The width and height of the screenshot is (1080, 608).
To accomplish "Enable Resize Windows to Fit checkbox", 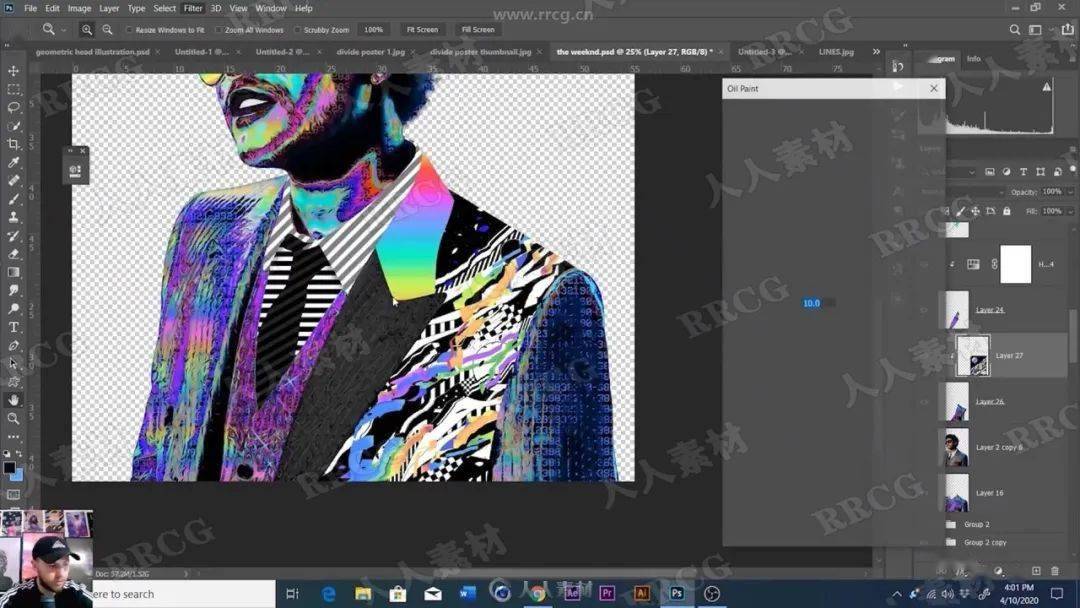I will (129, 30).
